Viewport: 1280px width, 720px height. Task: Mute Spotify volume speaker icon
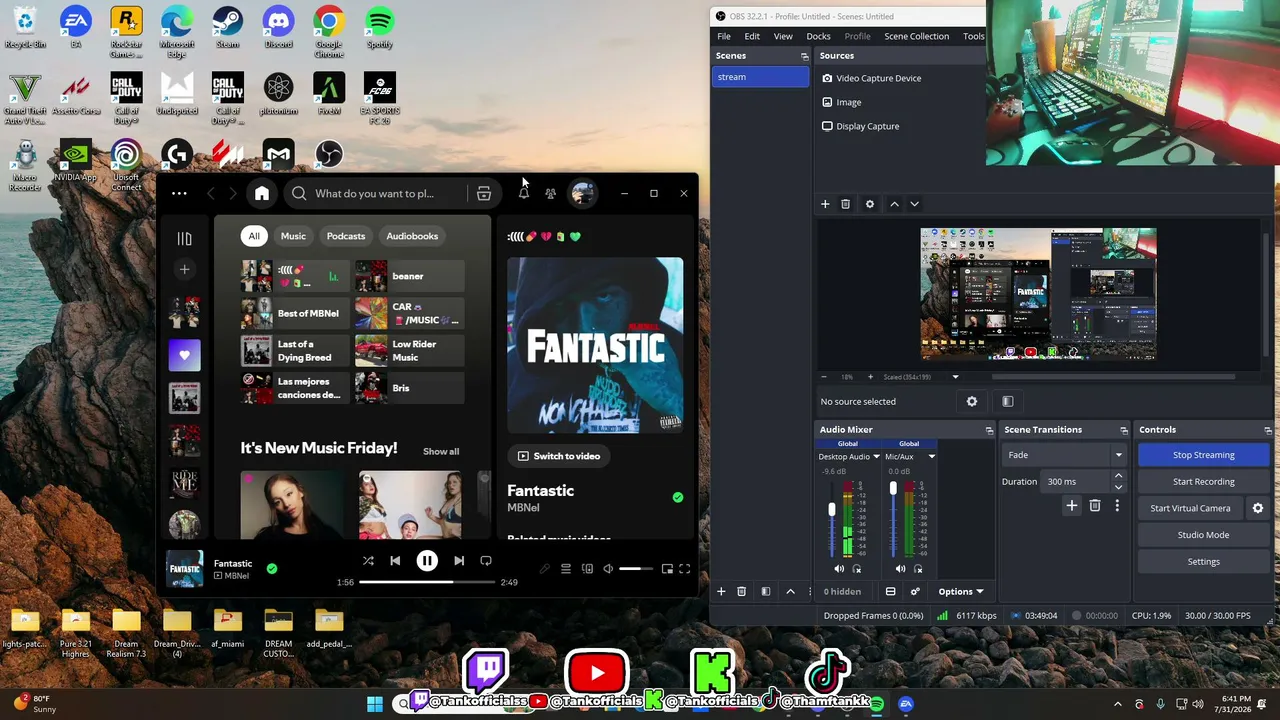pos(608,569)
